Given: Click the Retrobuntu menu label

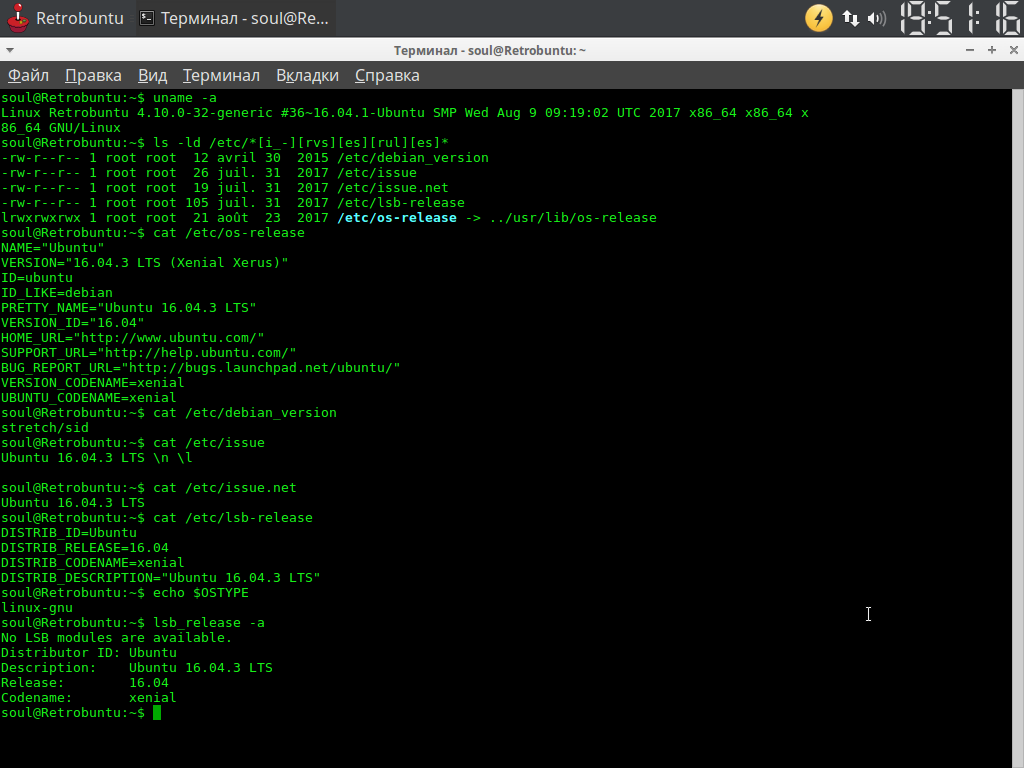Looking at the screenshot, I should click(x=80, y=18).
